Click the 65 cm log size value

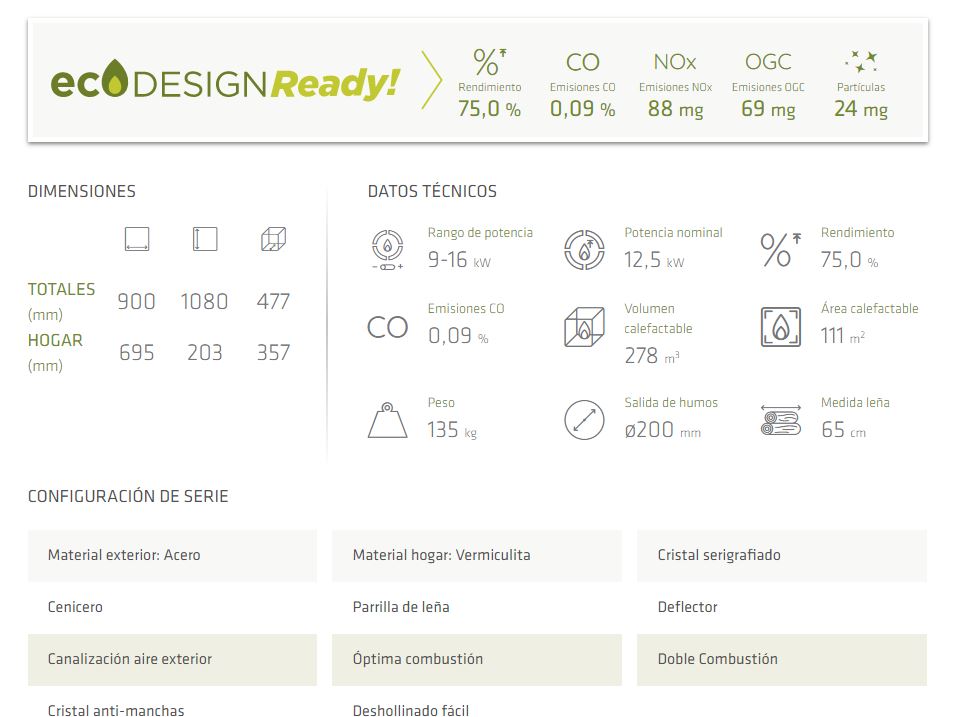click(843, 430)
